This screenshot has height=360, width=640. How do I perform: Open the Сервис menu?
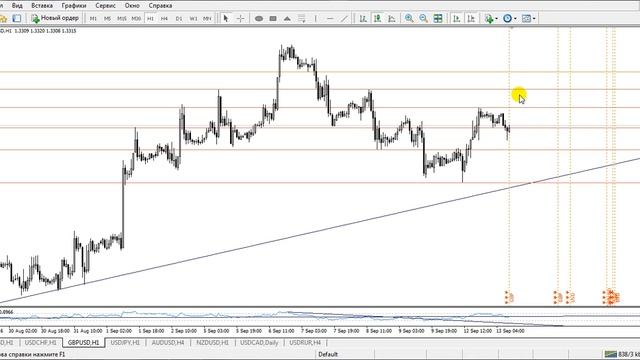coord(105,6)
